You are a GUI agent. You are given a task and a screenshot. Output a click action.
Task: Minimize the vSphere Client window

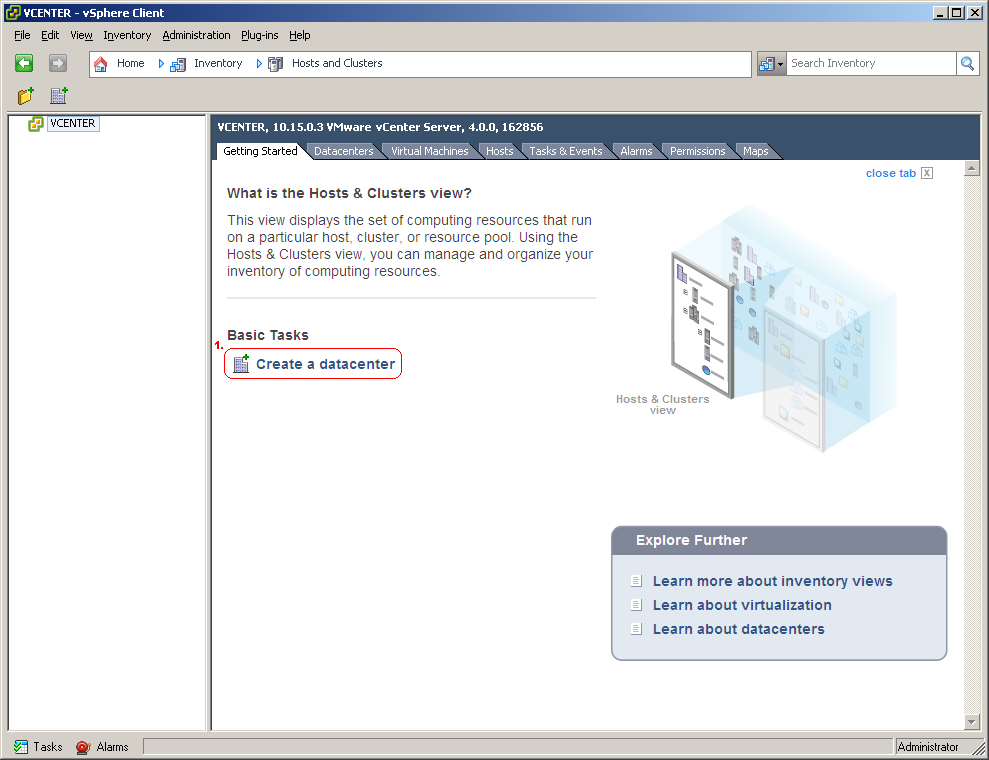940,13
